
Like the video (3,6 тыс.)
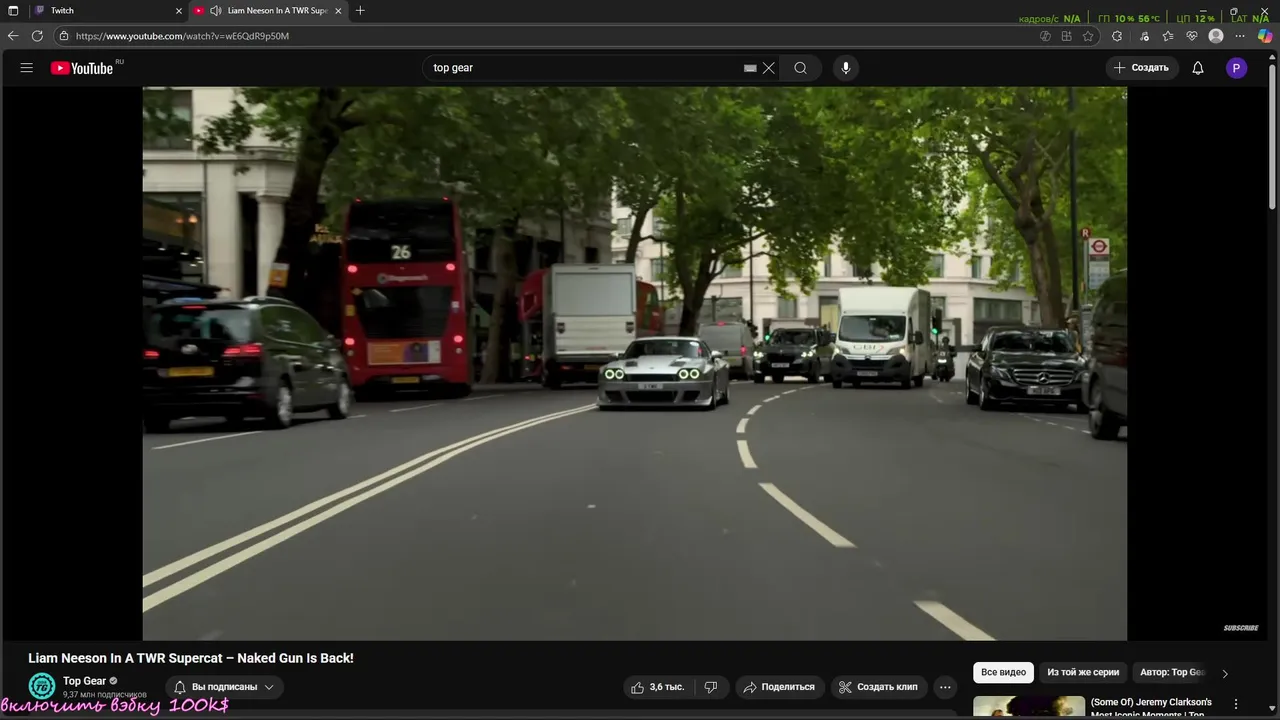click(x=658, y=687)
